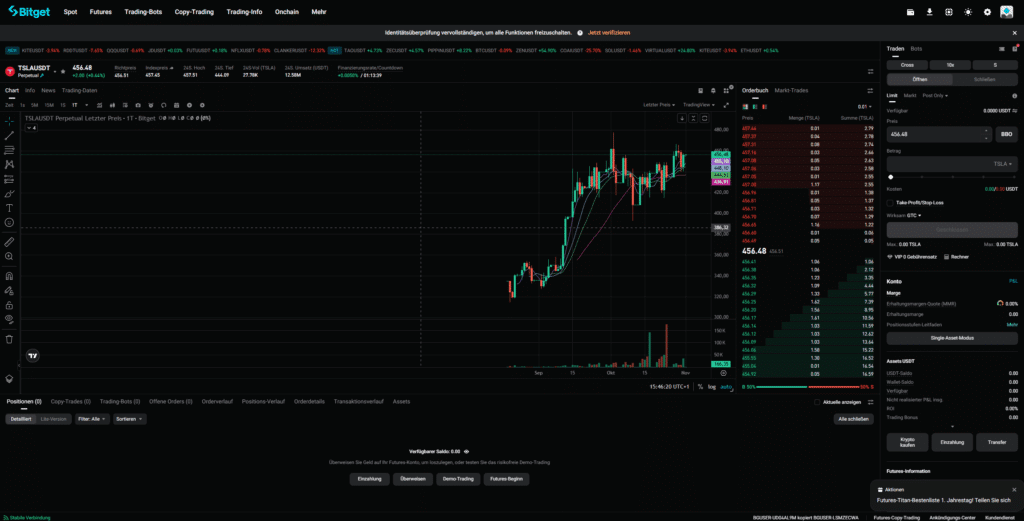Open the Copy-Trading menu
Screen dimensions: 1024x521
[194, 12]
